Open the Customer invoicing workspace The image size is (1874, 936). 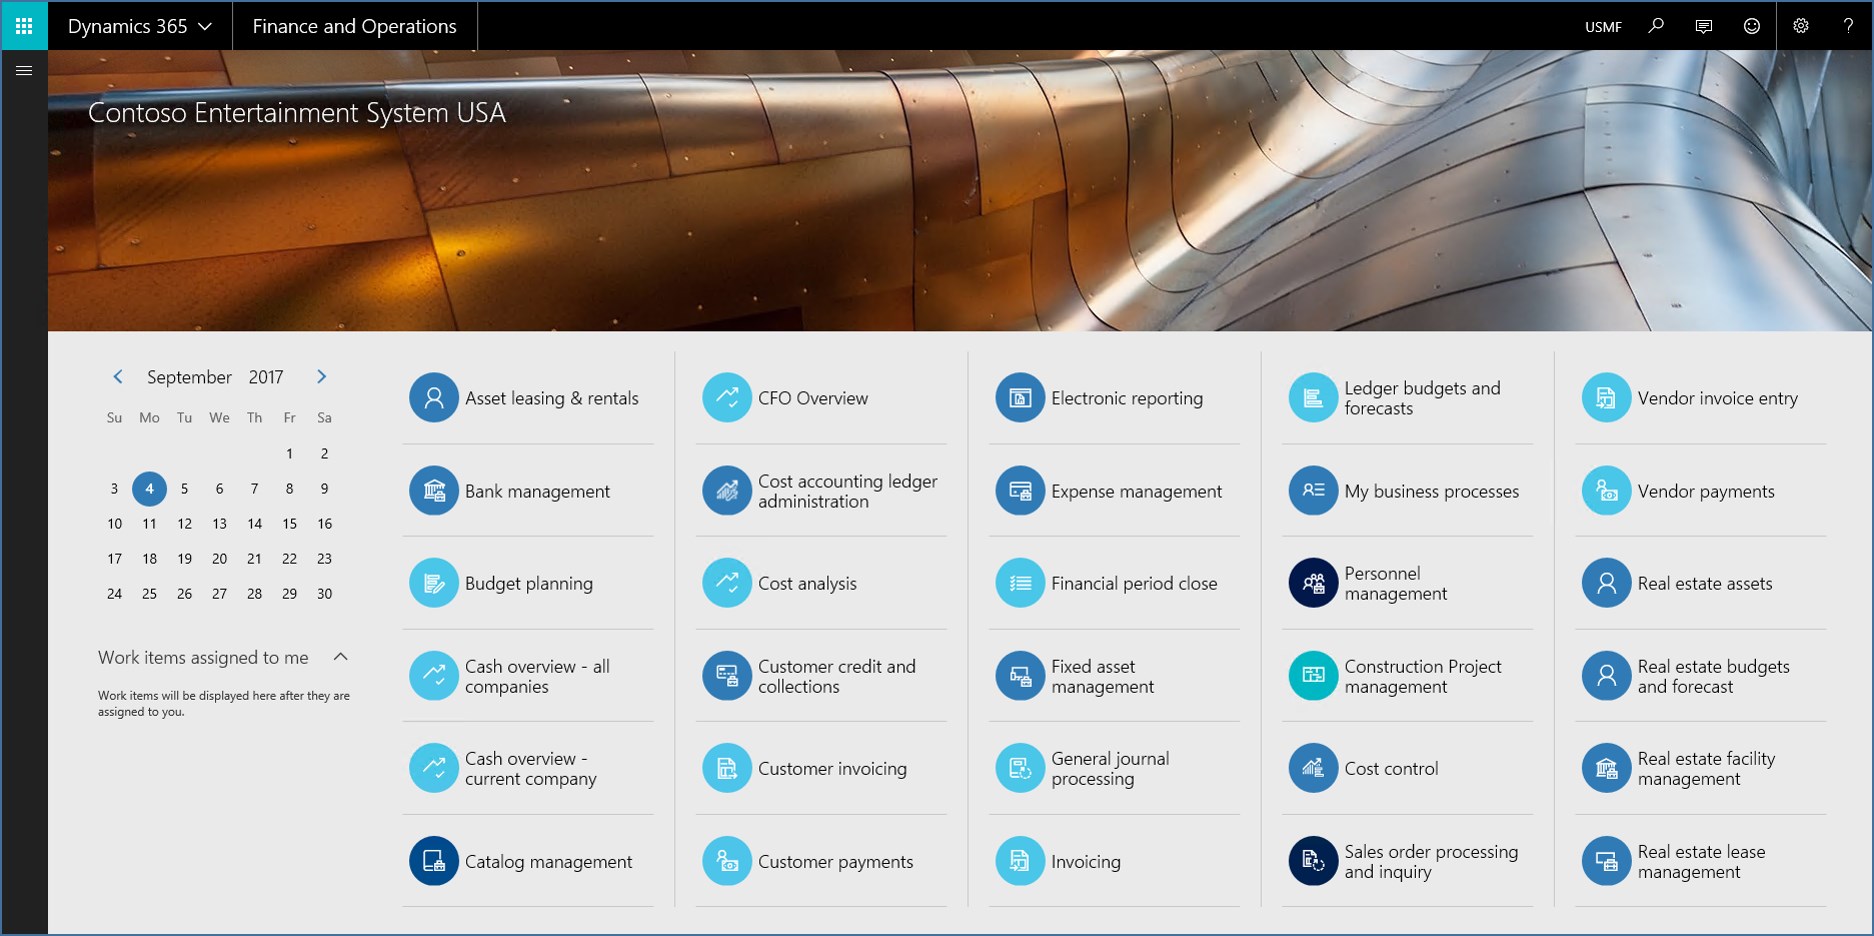coord(821,768)
